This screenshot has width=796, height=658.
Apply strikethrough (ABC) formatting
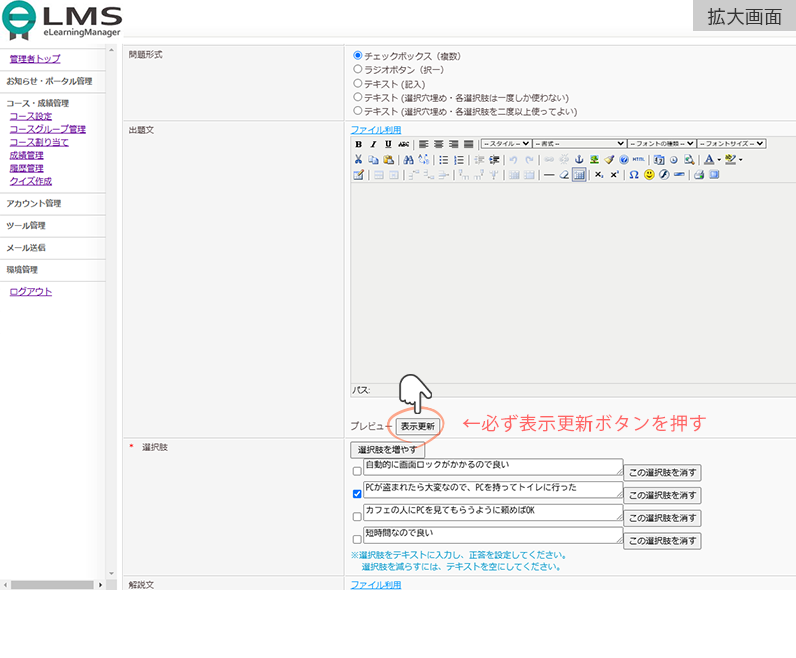(404, 144)
